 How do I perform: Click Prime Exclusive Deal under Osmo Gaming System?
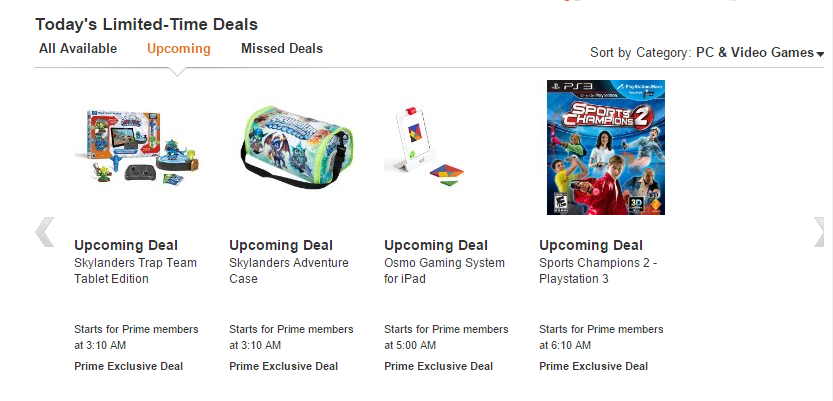coord(438,366)
